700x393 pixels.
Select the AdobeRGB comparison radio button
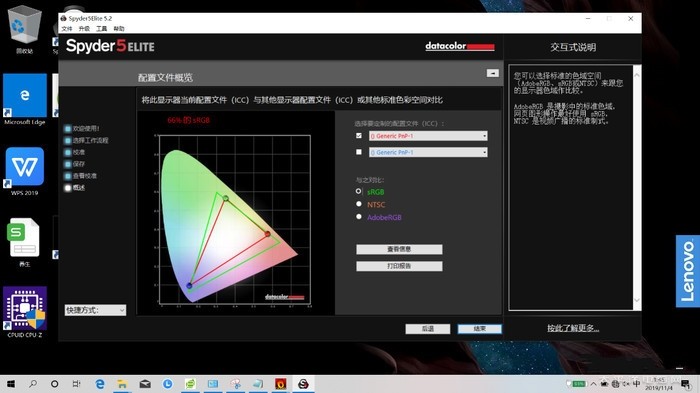(x=359, y=217)
